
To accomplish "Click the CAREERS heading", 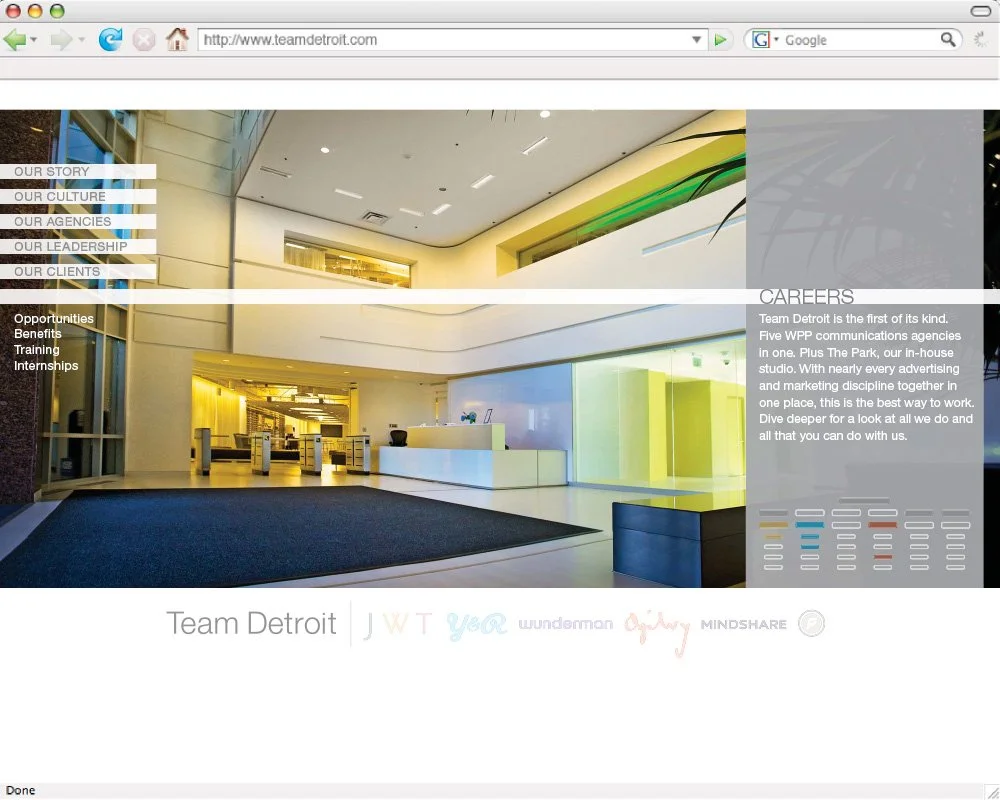I will [806, 297].
